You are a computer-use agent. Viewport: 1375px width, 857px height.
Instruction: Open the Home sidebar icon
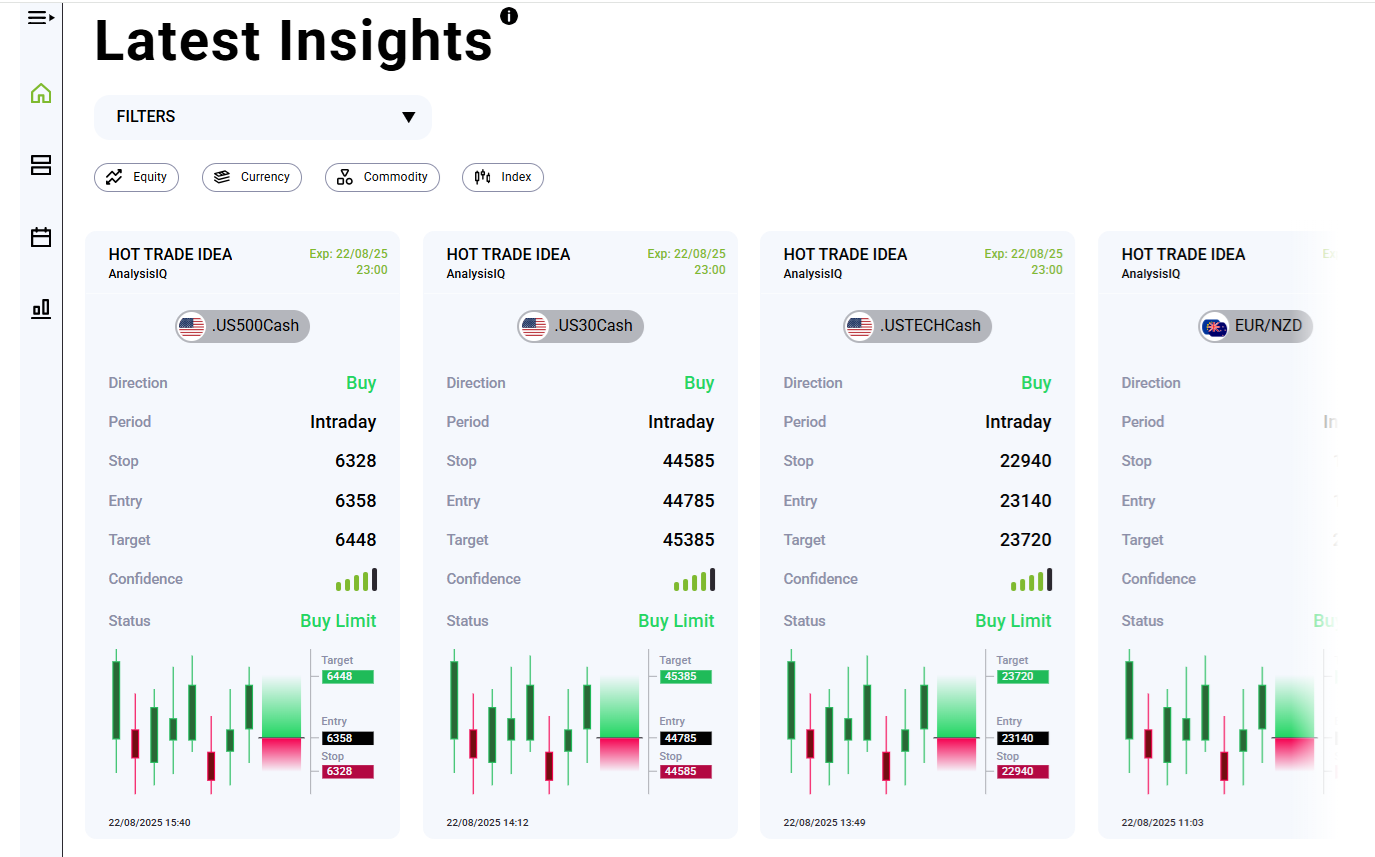pos(40,92)
